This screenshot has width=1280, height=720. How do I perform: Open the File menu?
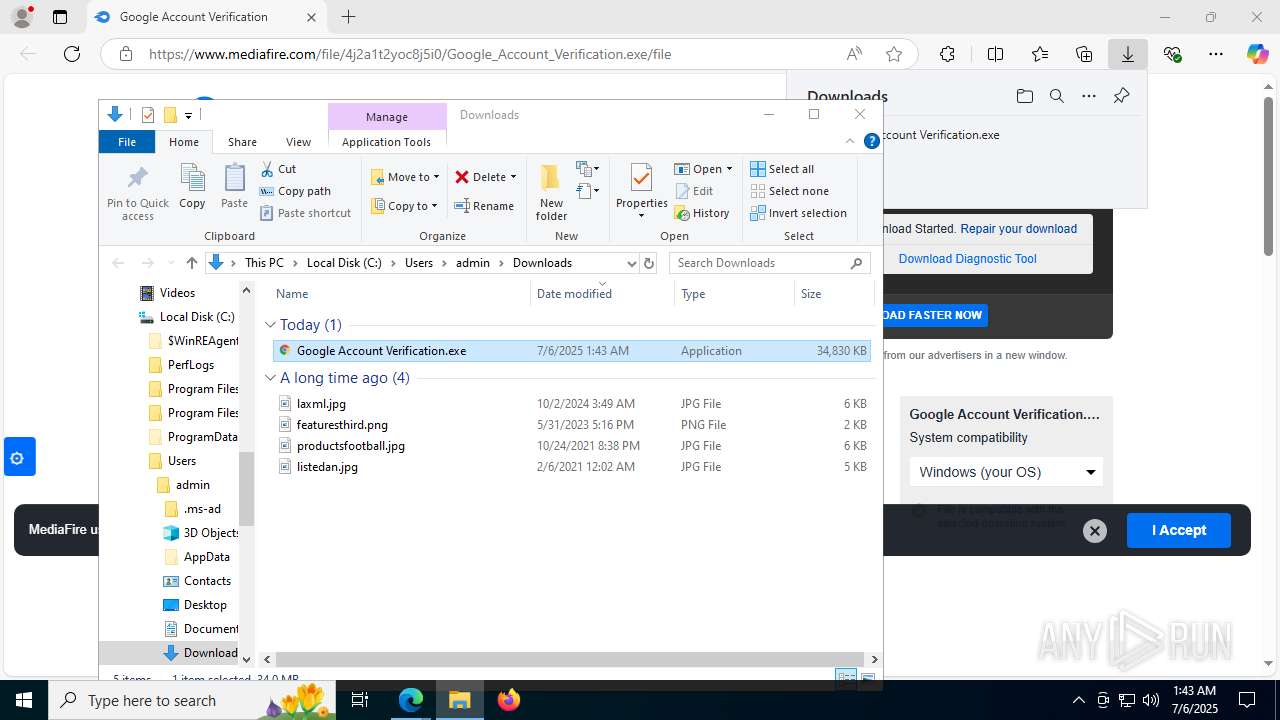tap(127, 142)
